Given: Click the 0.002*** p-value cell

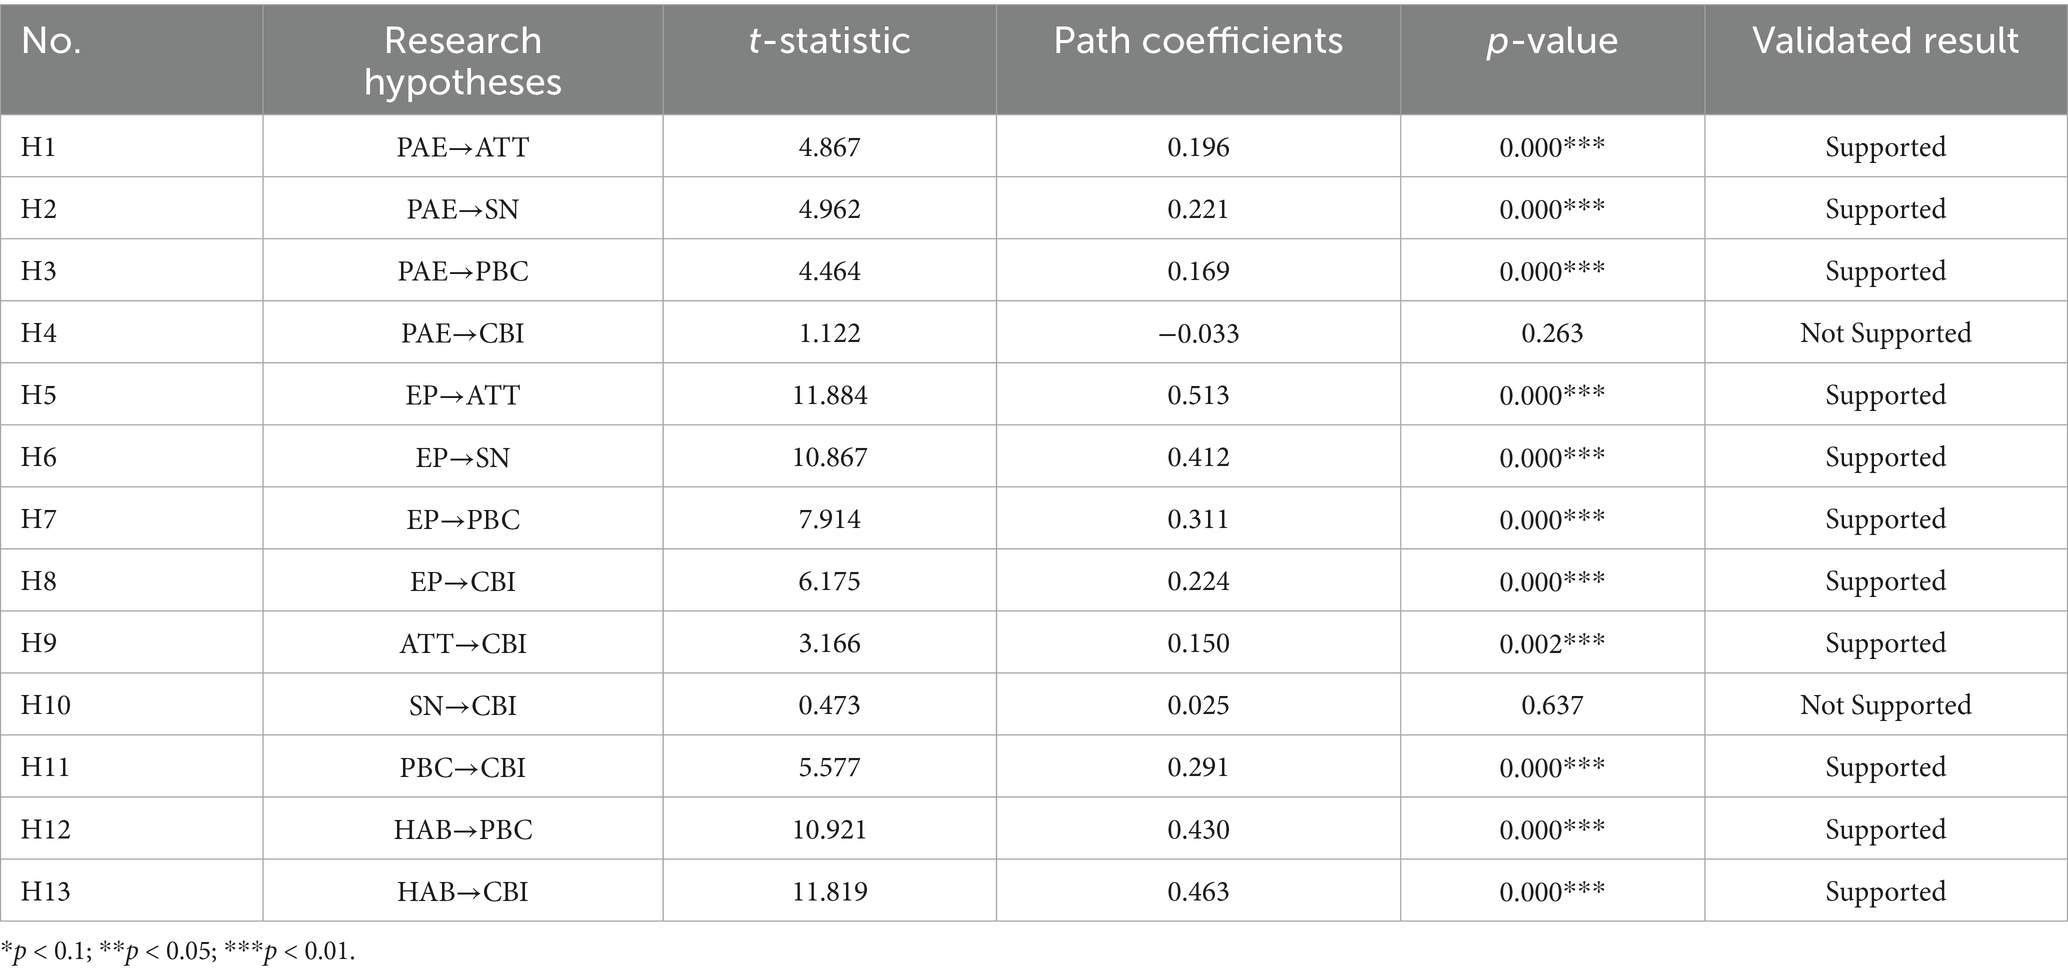Looking at the screenshot, I should point(1552,643).
